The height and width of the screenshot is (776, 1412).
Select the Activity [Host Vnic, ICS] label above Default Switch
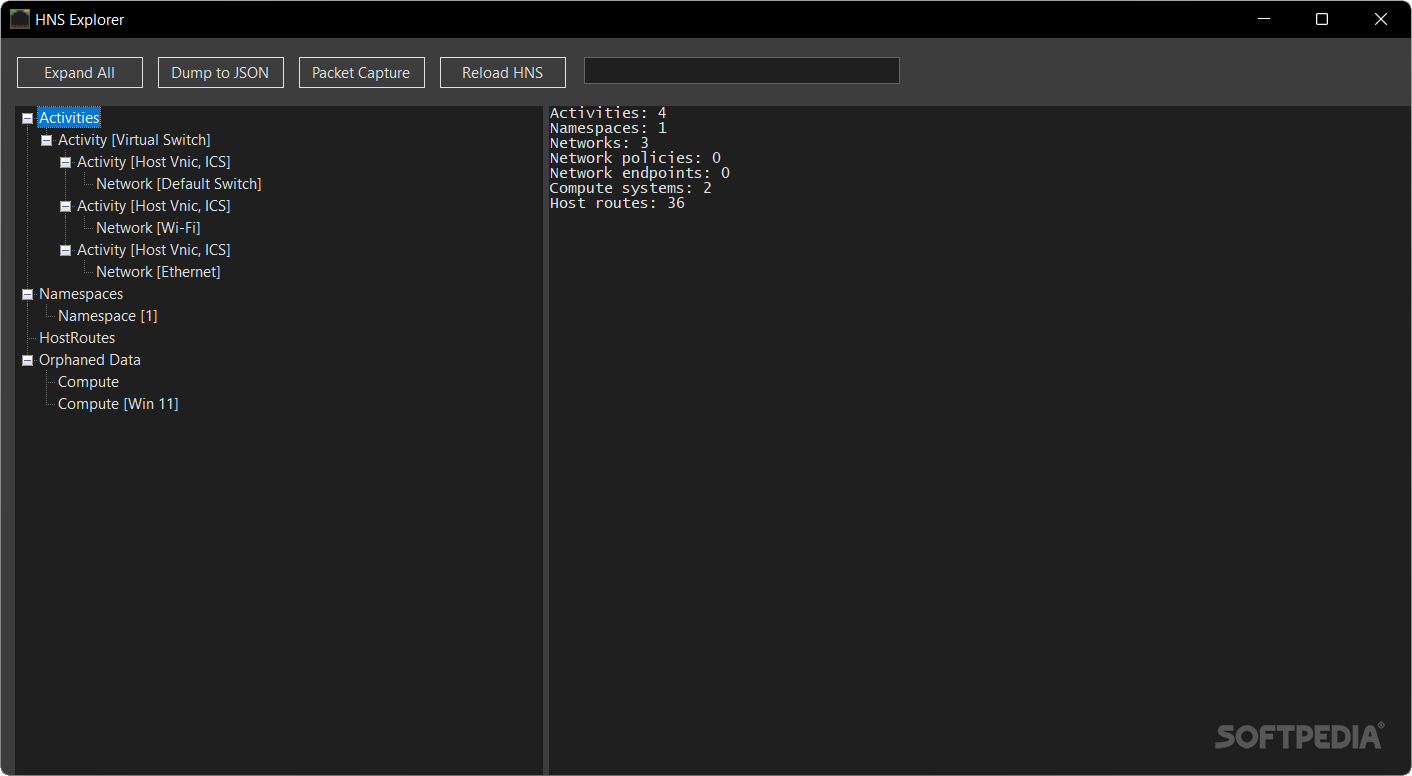[154, 162]
